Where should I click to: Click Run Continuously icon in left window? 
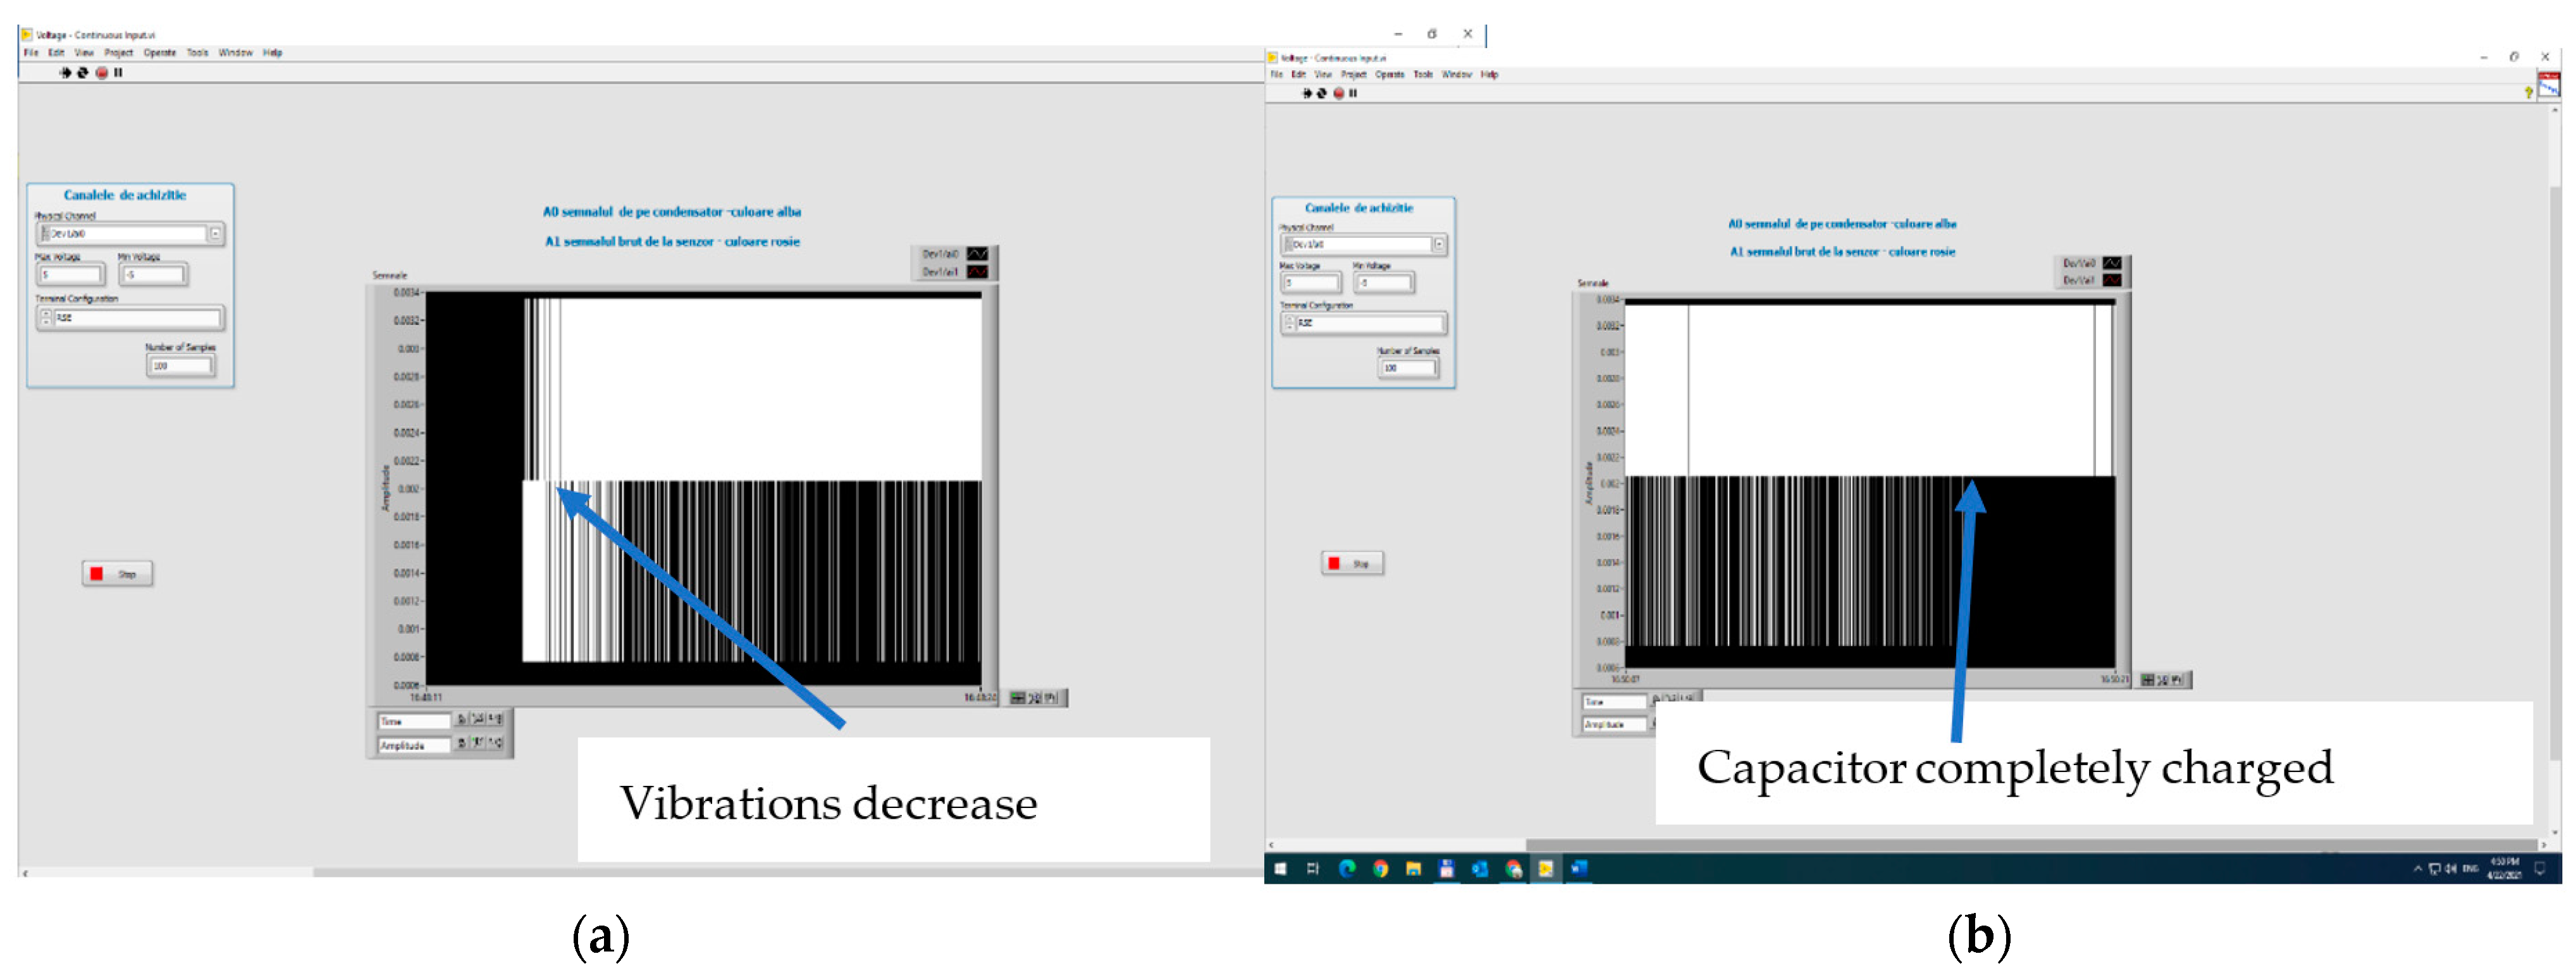tap(83, 73)
